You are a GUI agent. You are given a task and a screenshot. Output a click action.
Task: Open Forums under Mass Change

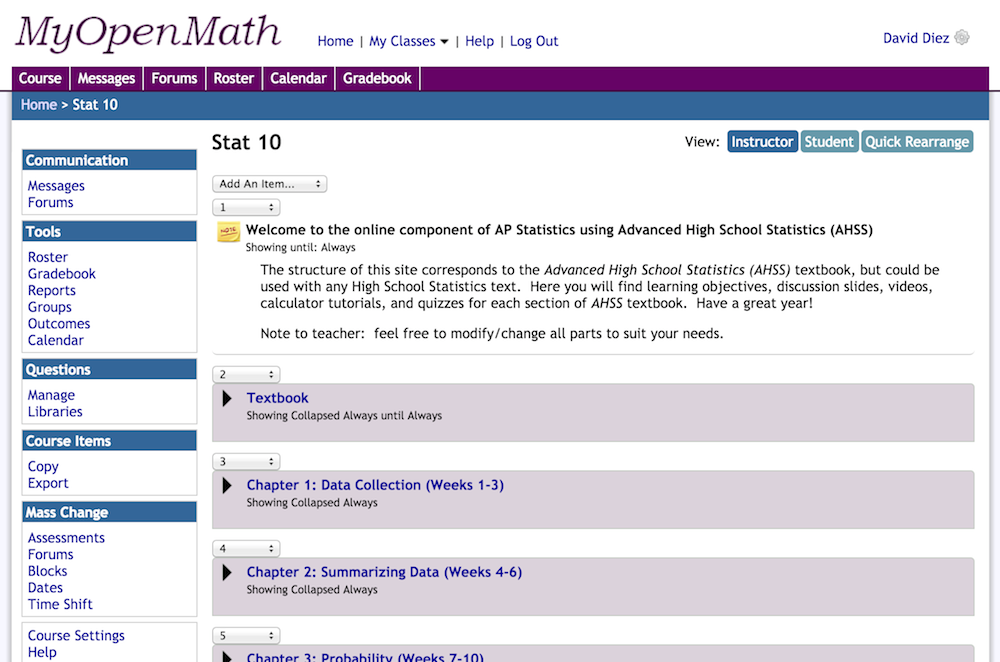pos(50,554)
